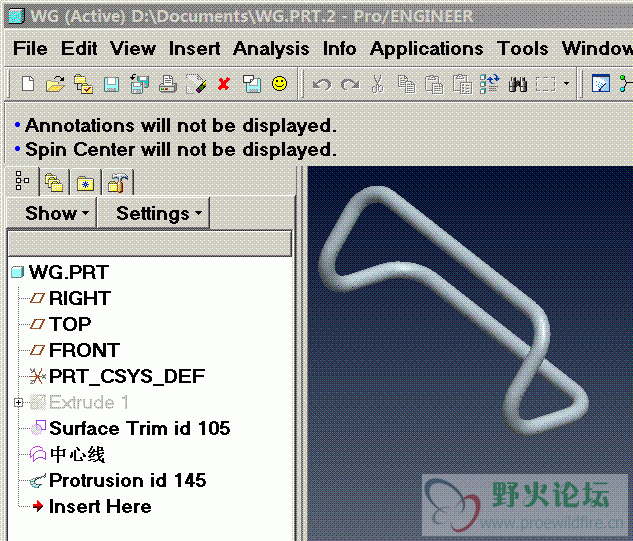Click 'Annotations will not be displayed.' message

(181, 126)
